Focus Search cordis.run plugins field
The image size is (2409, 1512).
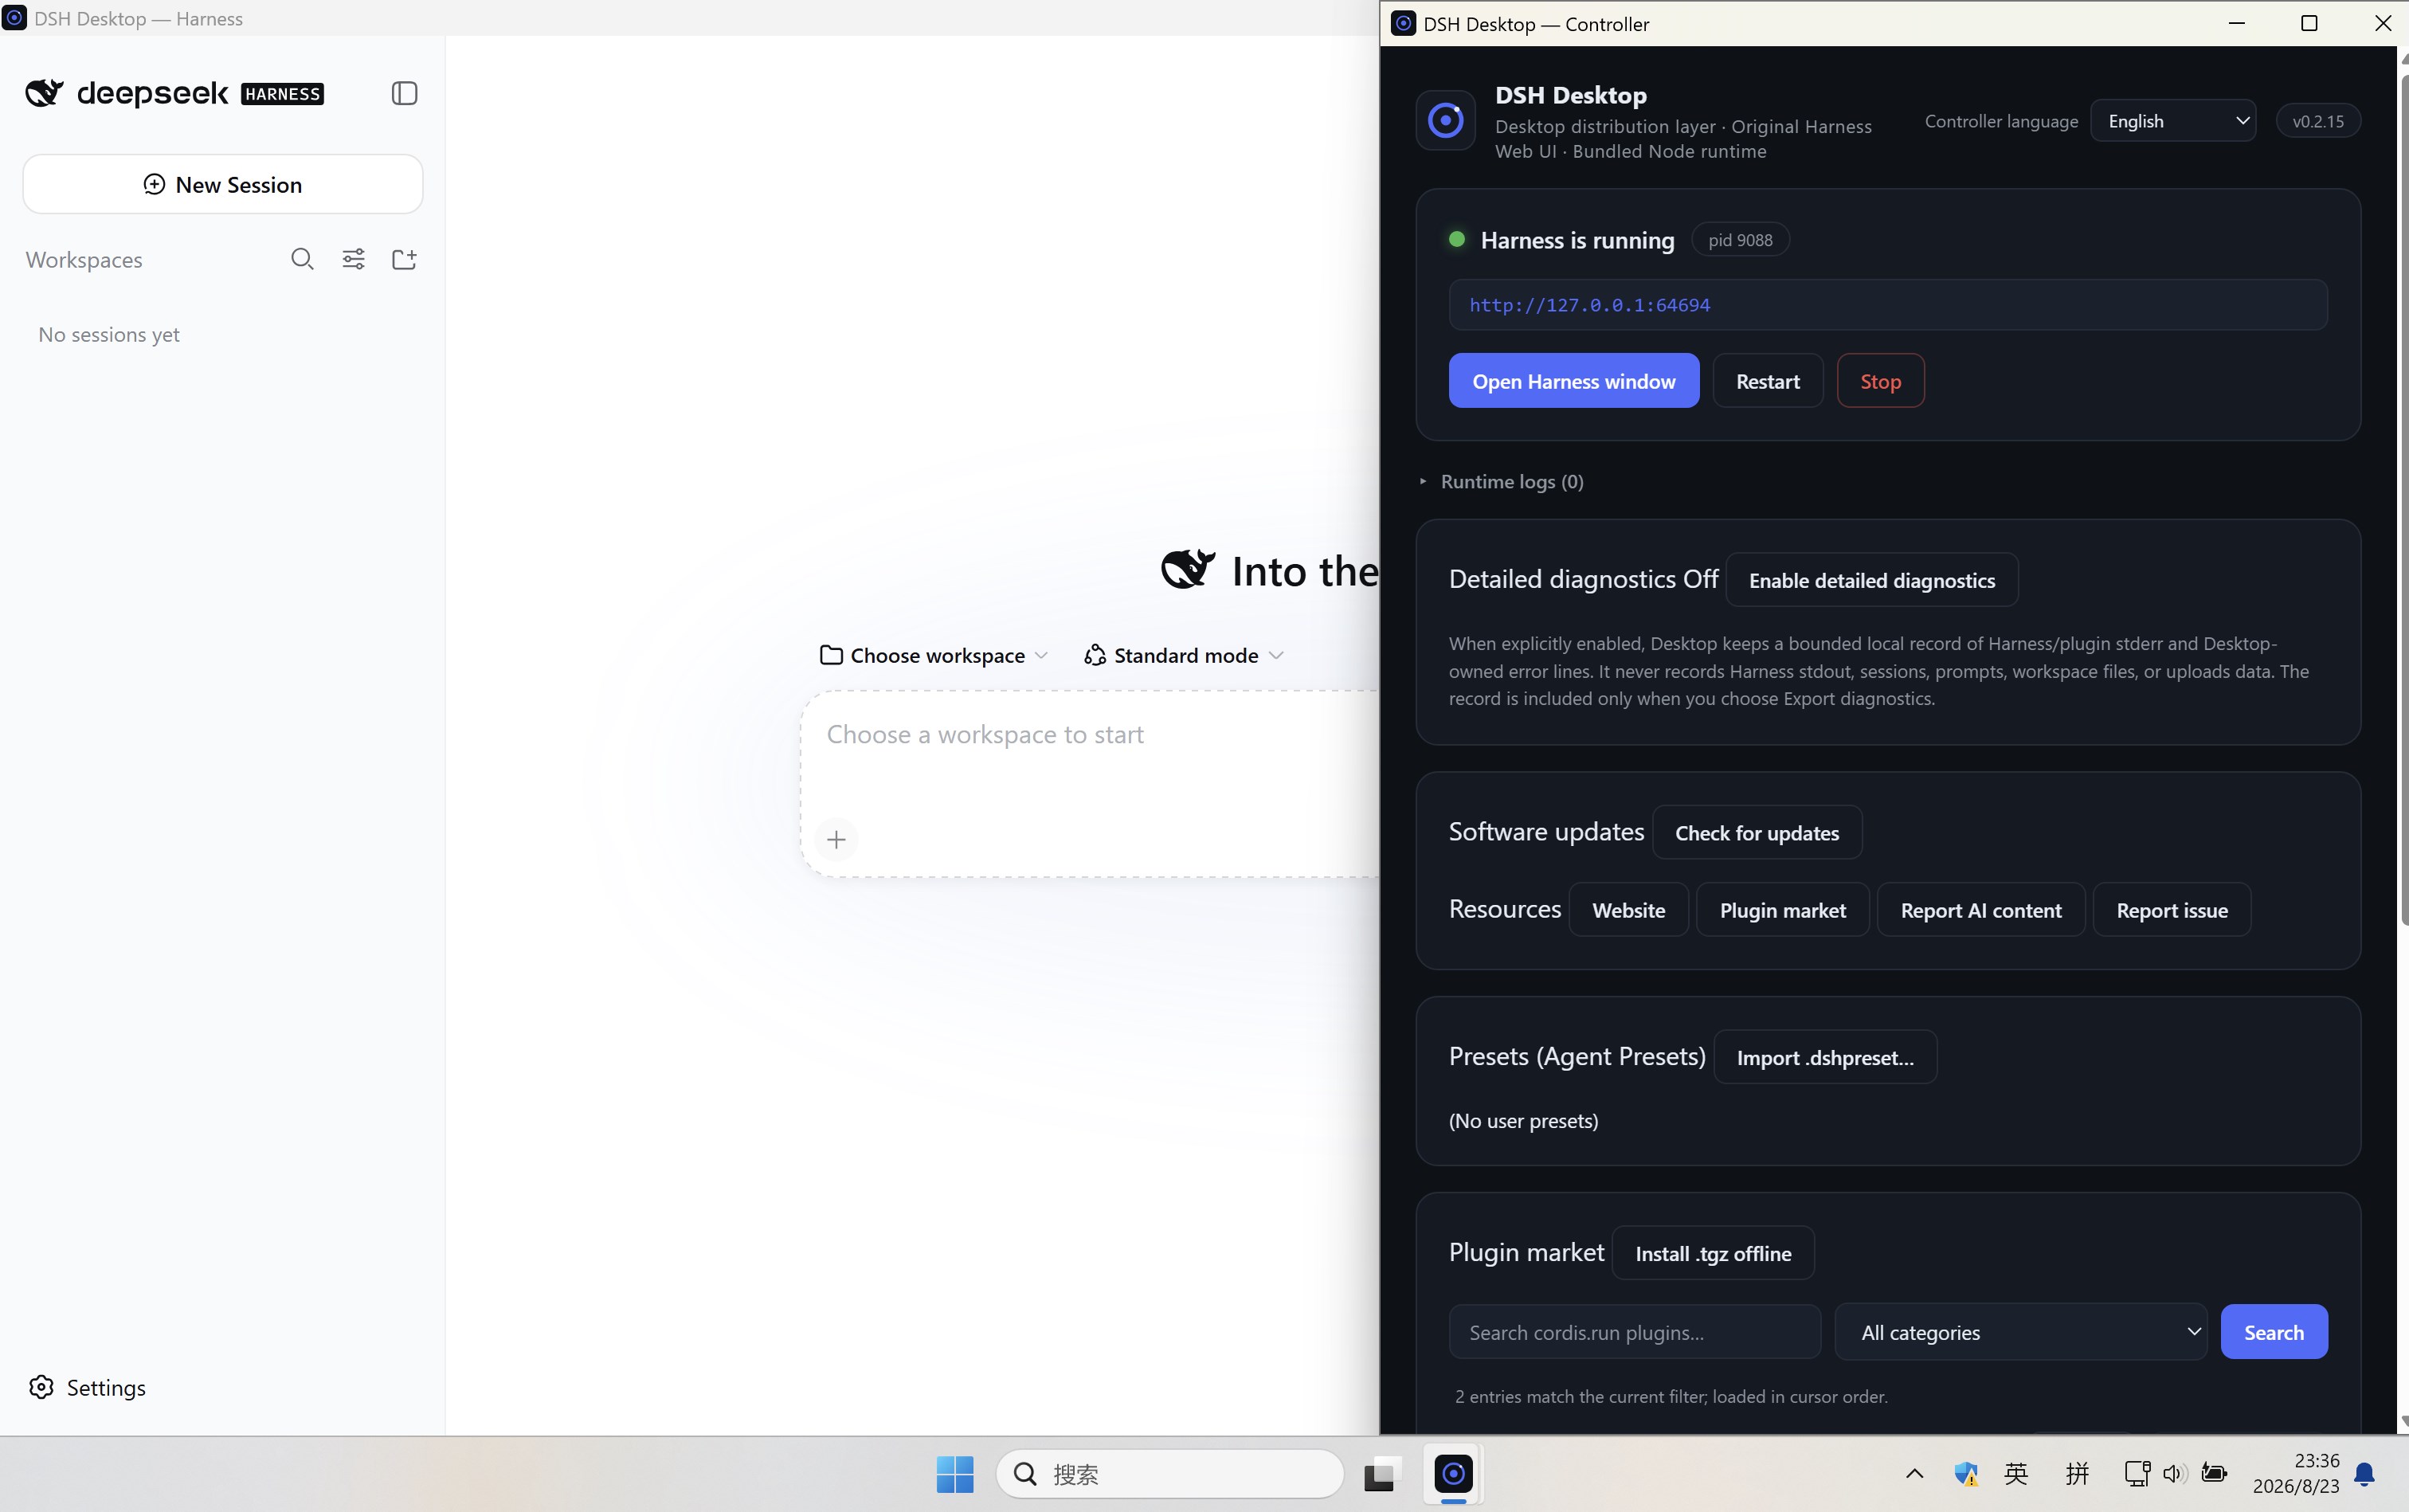coord(1634,1332)
